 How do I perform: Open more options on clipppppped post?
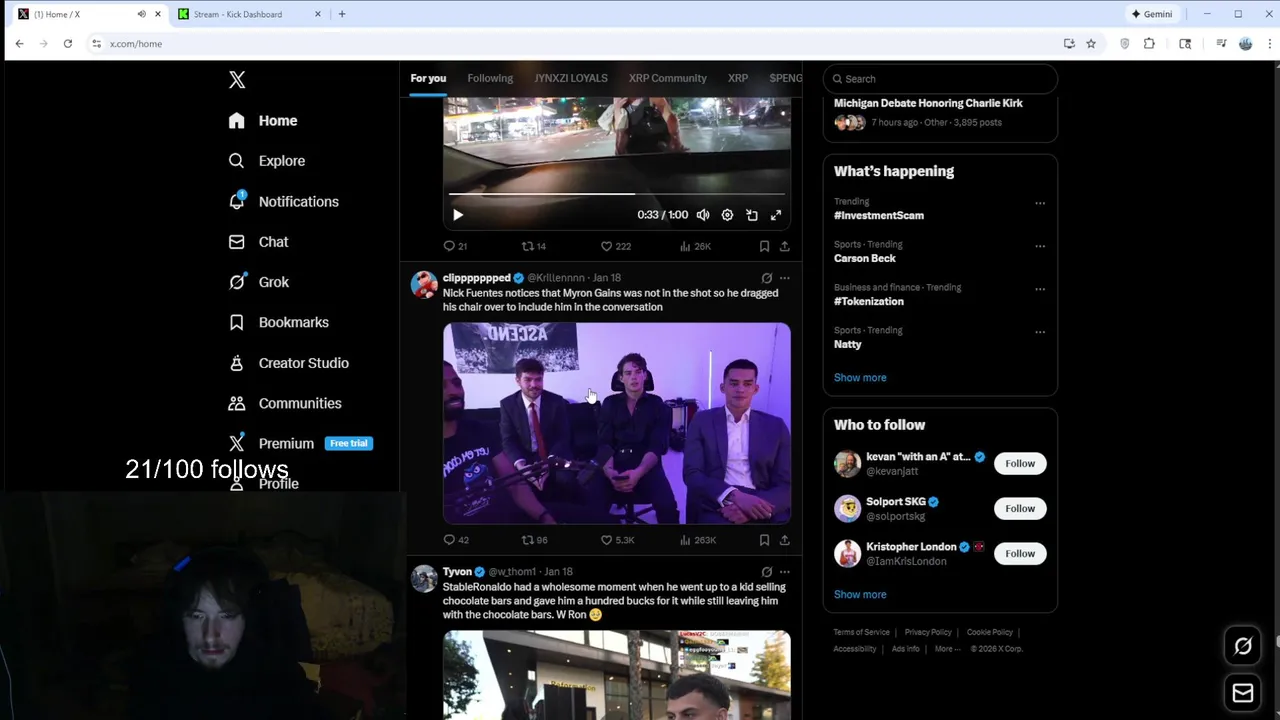point(785,278)
